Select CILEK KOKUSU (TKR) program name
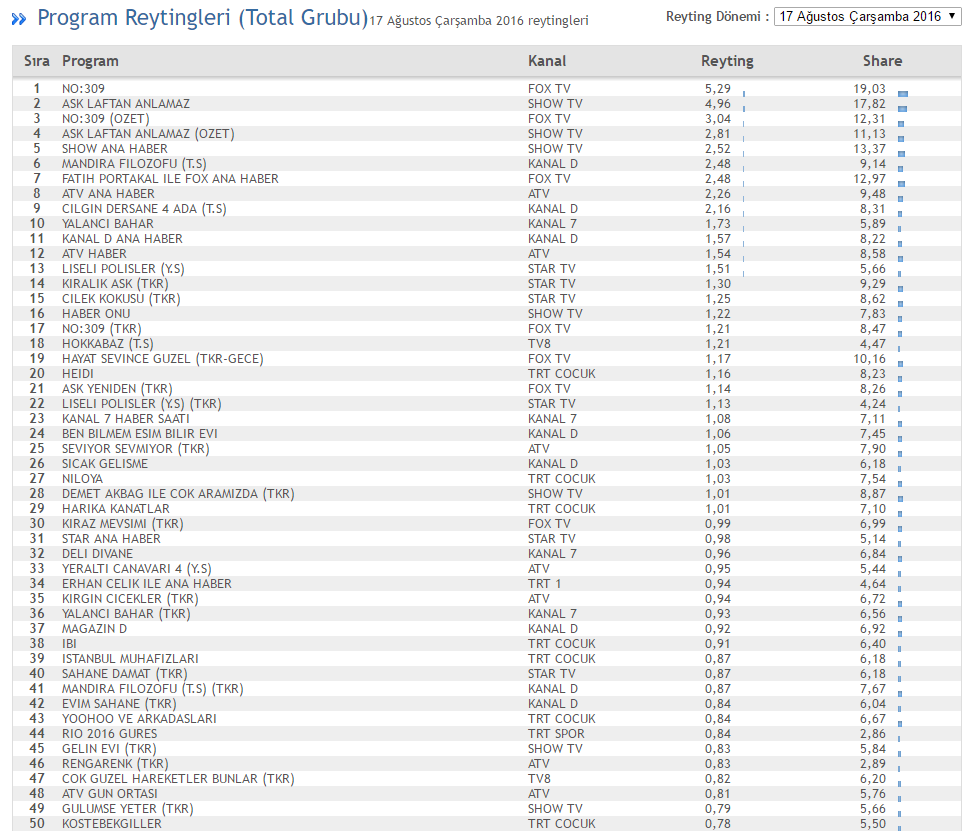Screen dimensions: 966x831 click(121, 299)
